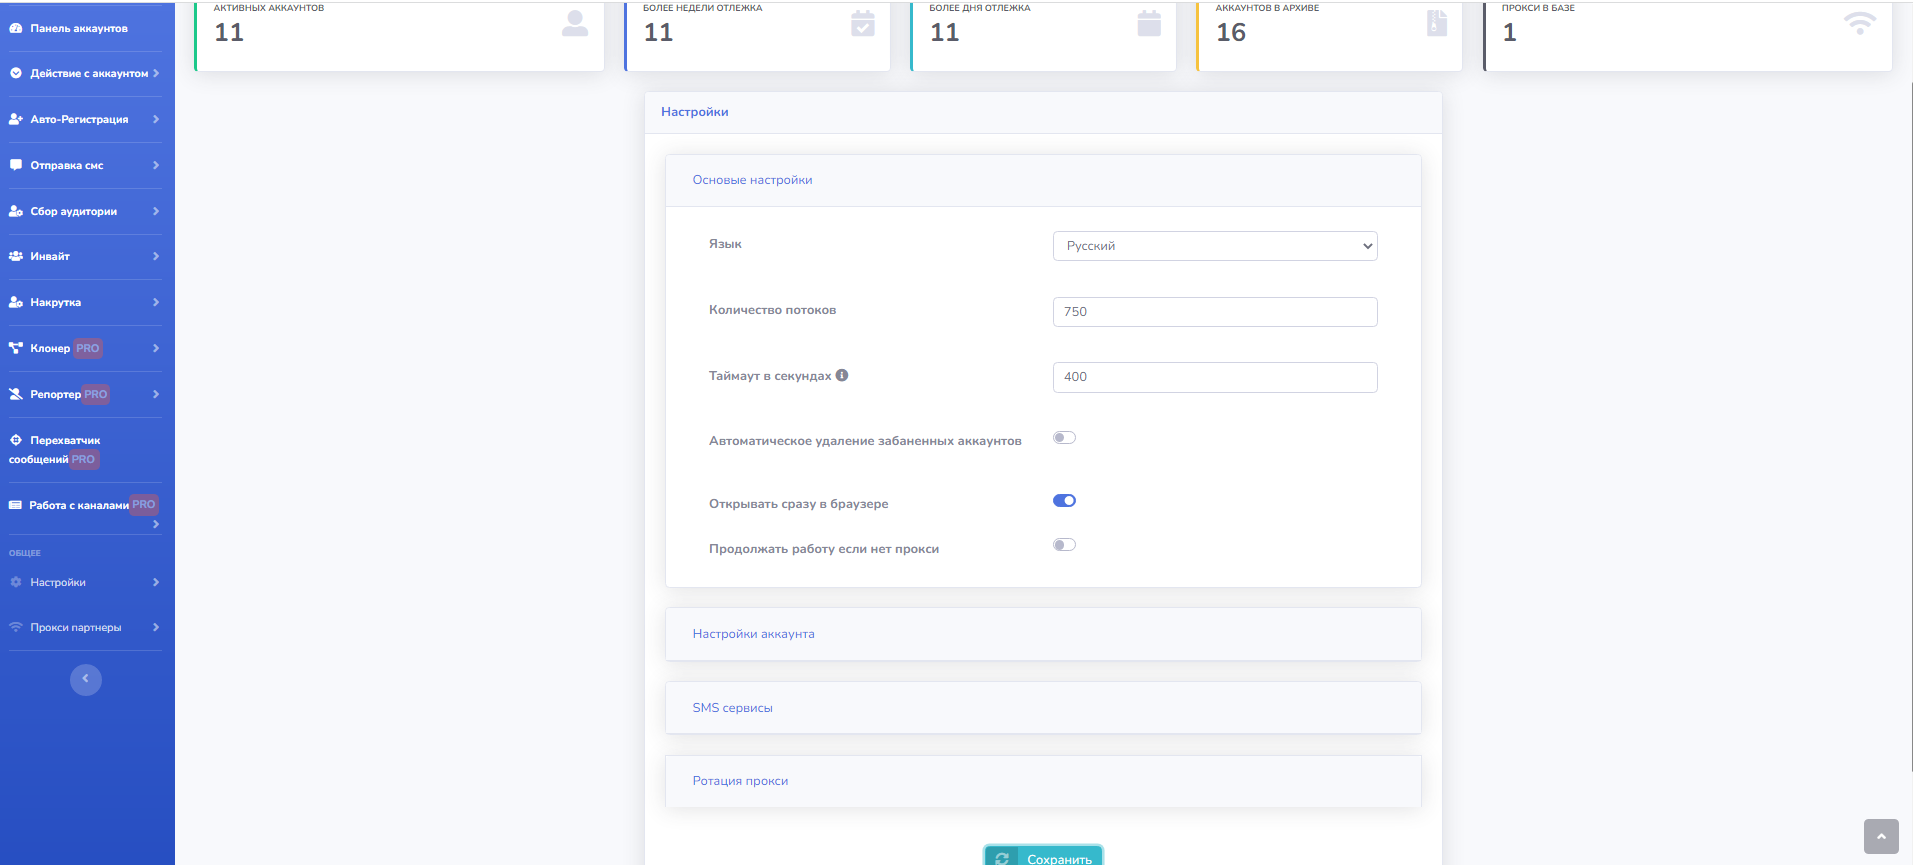Click the sidebar collapse arrow circle
This screenshot has width=1913, height=865.
86,680
